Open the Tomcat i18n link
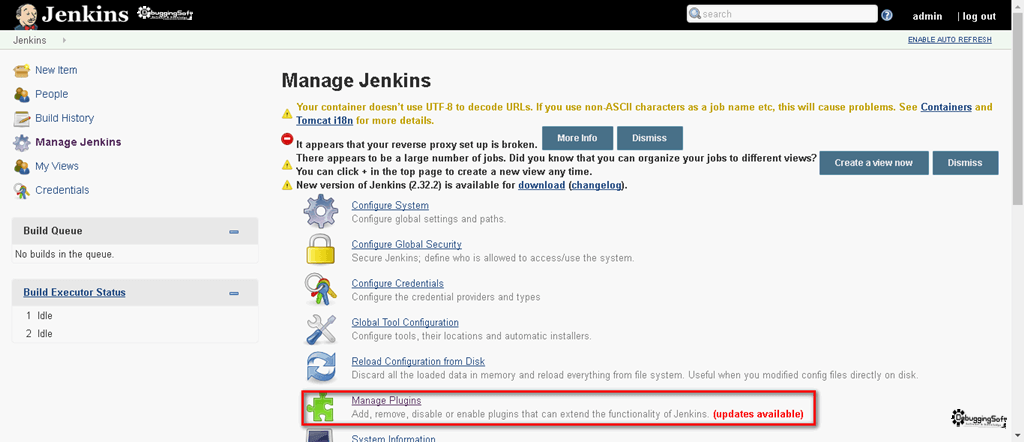Viewport: 1024px width, 442px height. pos(325,121)
